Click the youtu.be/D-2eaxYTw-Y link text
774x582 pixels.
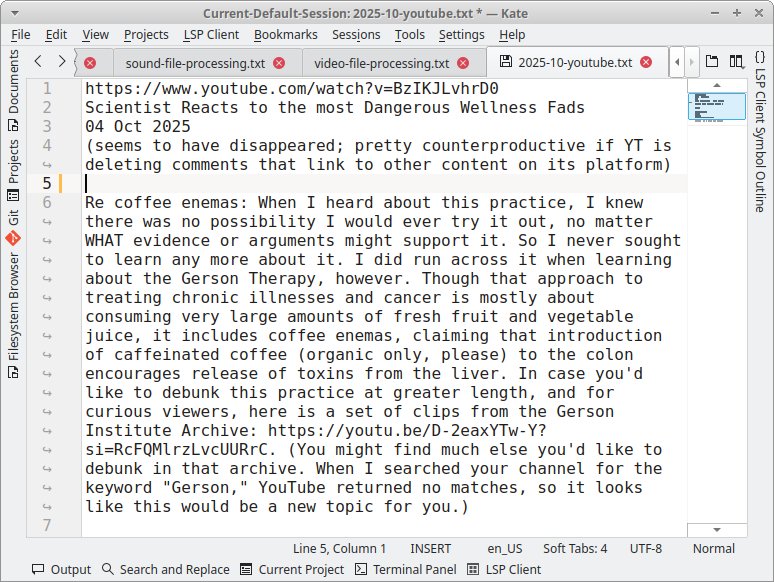coord(407,430)
